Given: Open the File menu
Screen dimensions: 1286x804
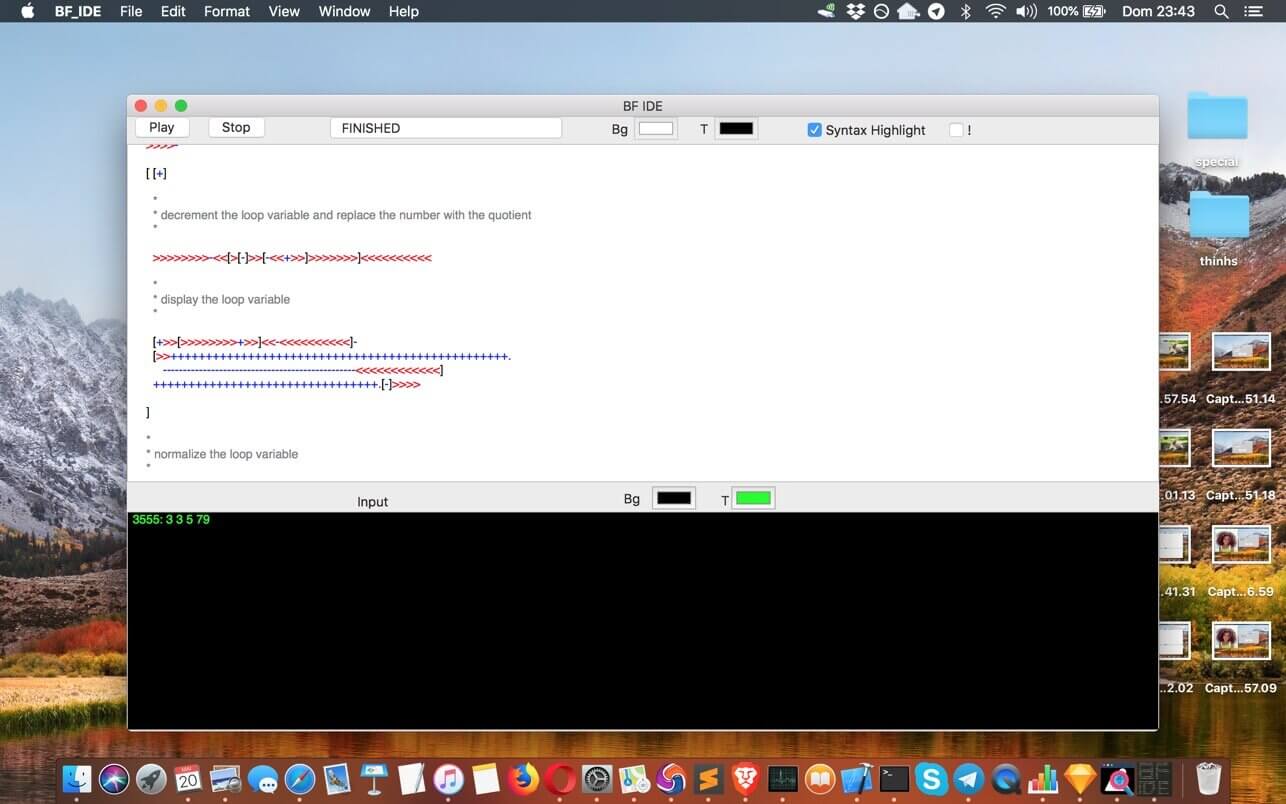Looking at the screenshot, I should [130, 11].
